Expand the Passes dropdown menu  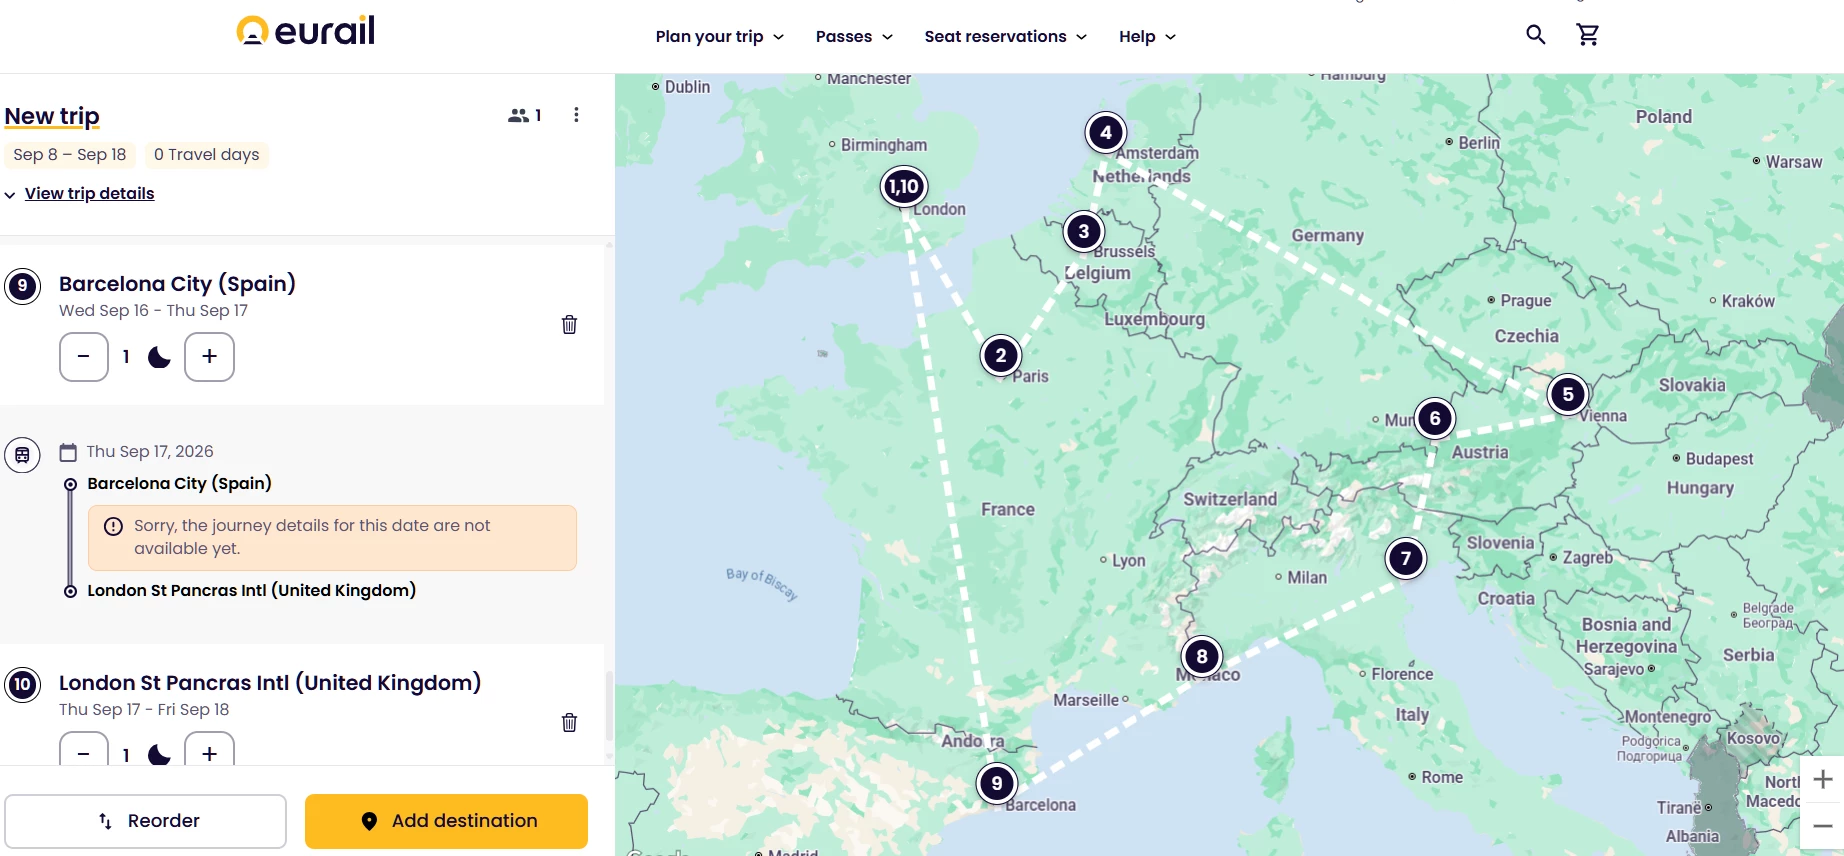coord(854,37)
